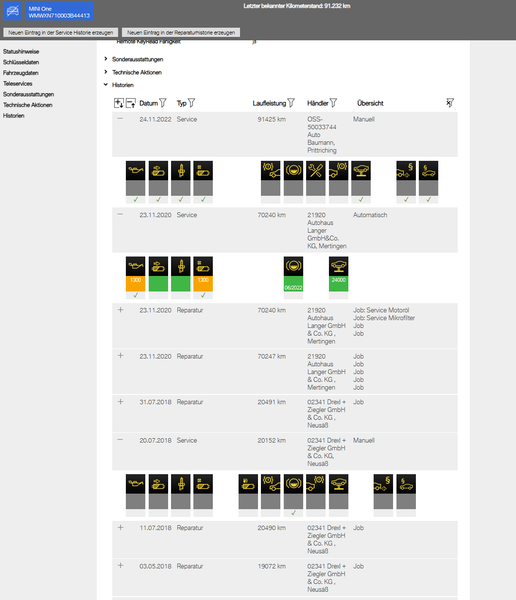Open the Händler column filter

pos(333,103)
